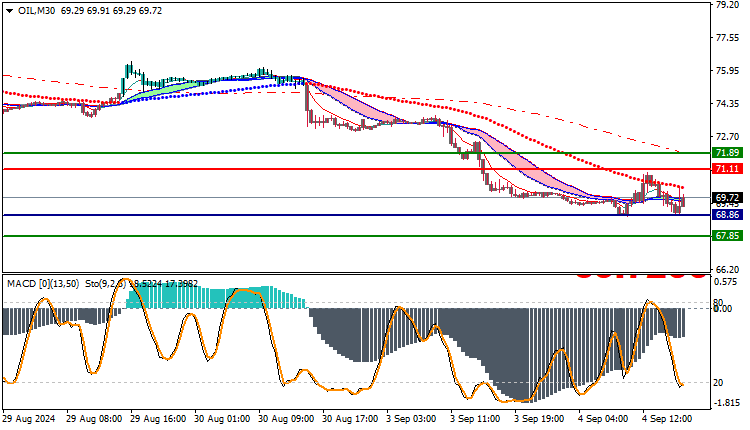Open the chart dropdown triangle beside OIL,M30
Image resolution: width=750 pixels, height=430 pixels.
[x=9, y=11]
